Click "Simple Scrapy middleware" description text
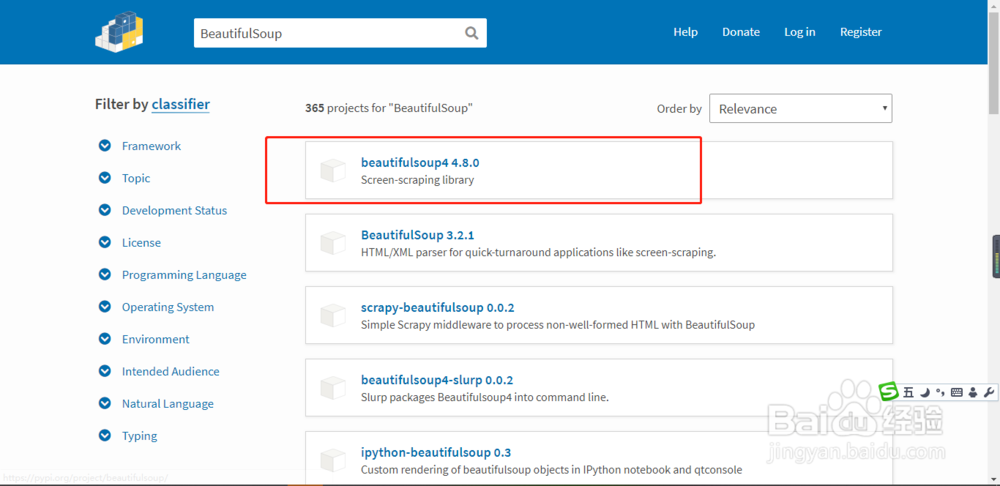 click(x=557, y=325)
